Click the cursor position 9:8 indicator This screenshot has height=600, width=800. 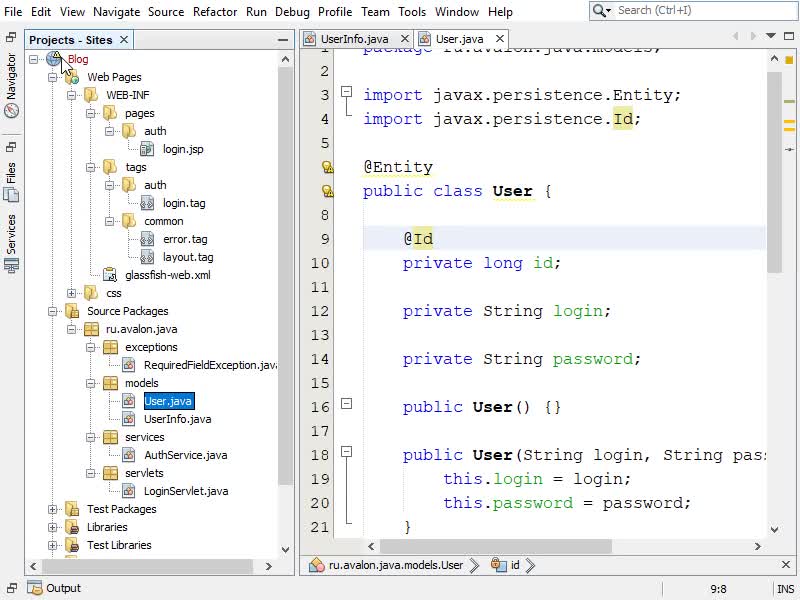point(718,589)
